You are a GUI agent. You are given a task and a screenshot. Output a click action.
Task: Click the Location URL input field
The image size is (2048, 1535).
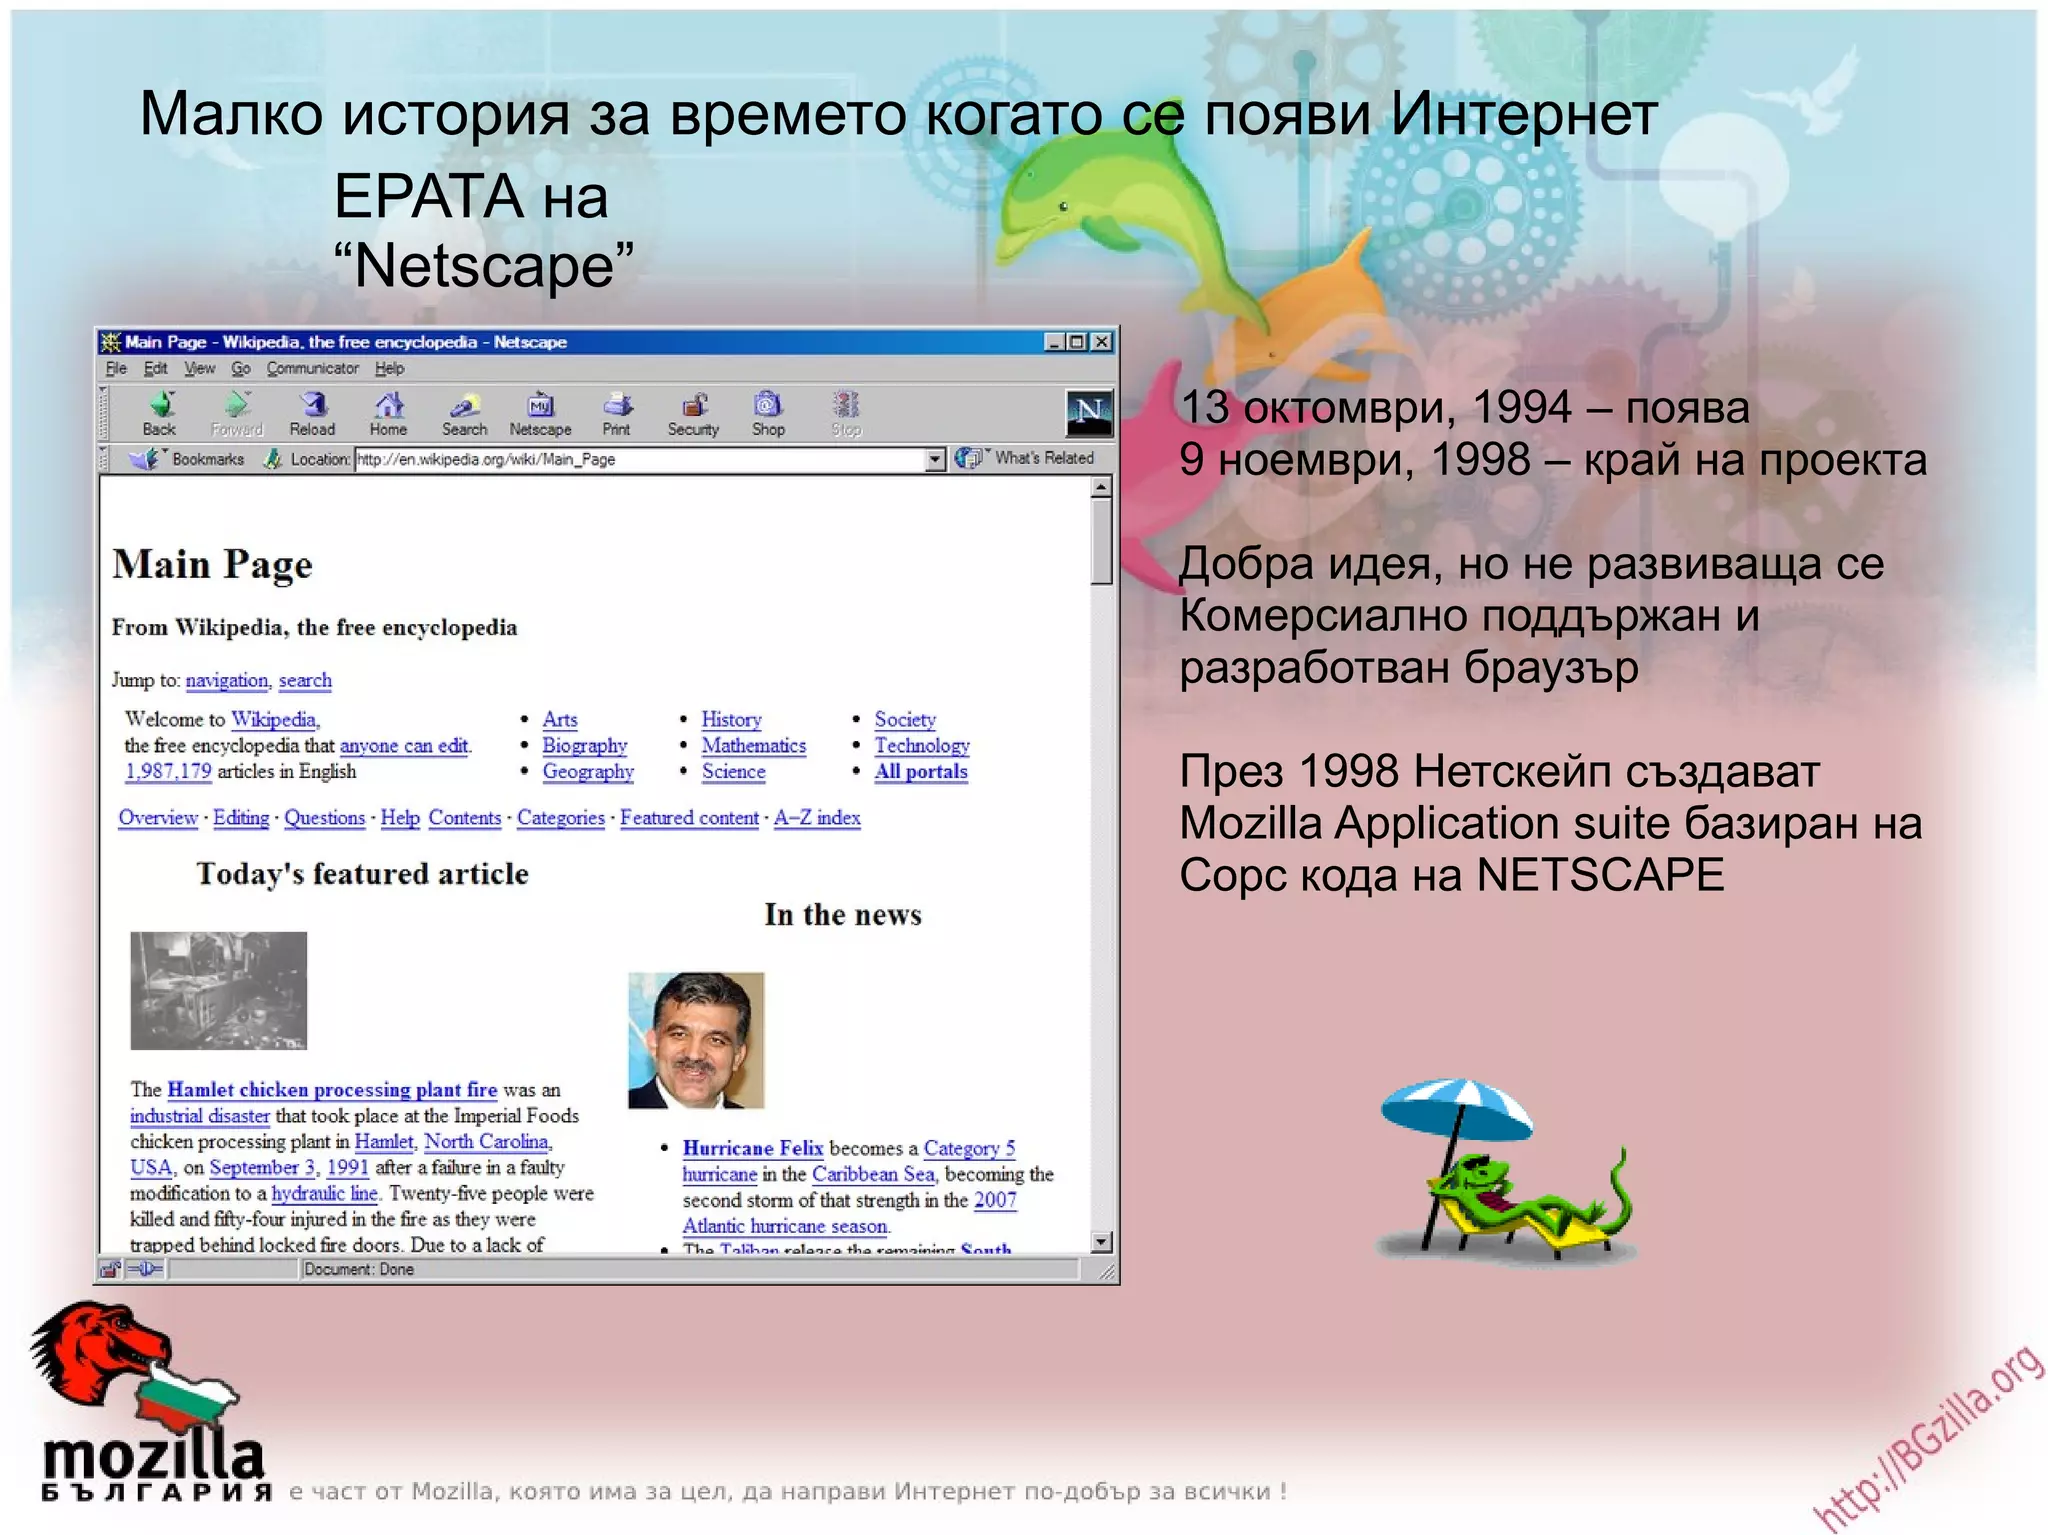pyautogui.click(x=641, y=460)
